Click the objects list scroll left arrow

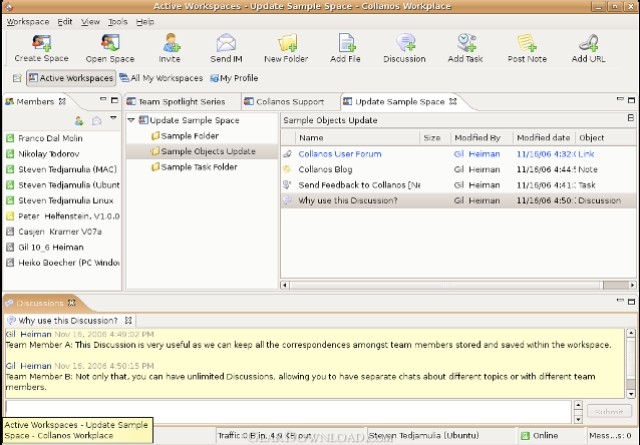point(284,285)
